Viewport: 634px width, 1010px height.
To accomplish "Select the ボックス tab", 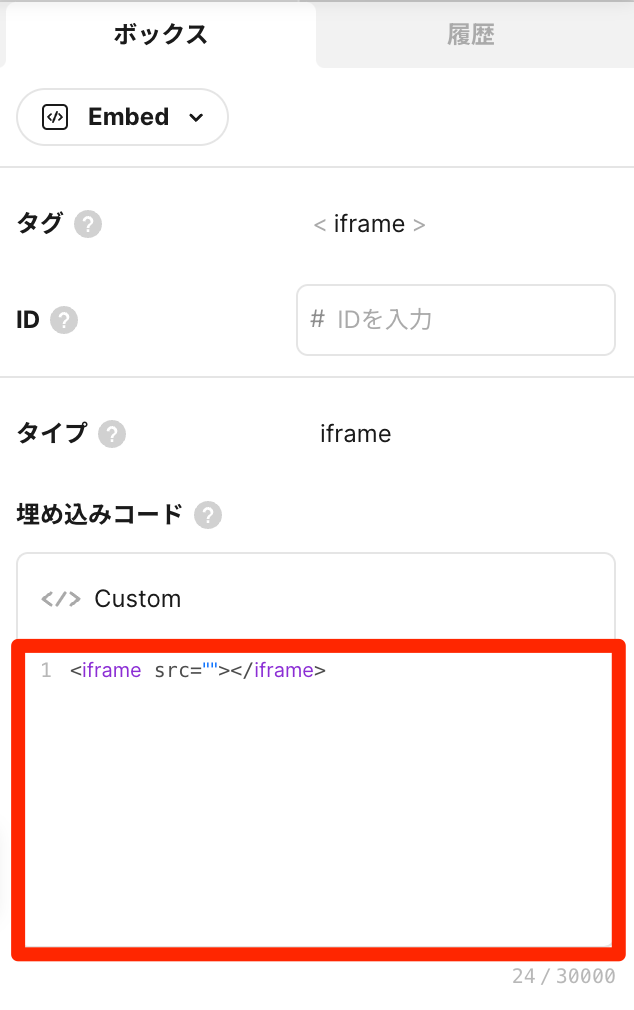I will [160, 35].
